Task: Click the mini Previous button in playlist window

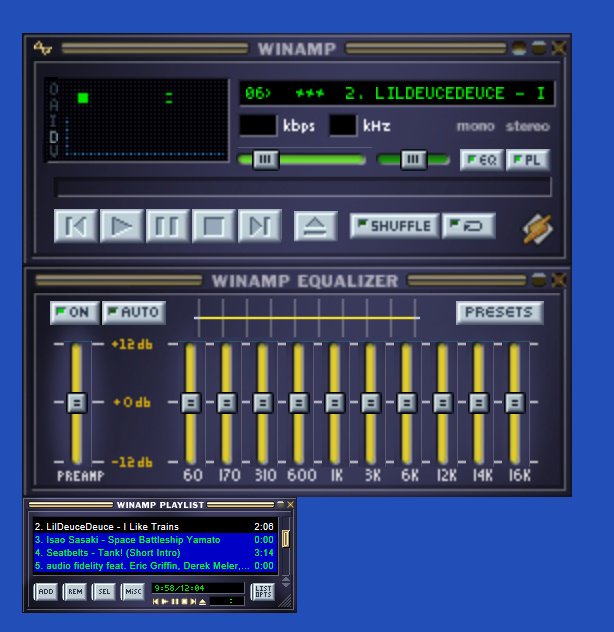Action: (156, 601)
